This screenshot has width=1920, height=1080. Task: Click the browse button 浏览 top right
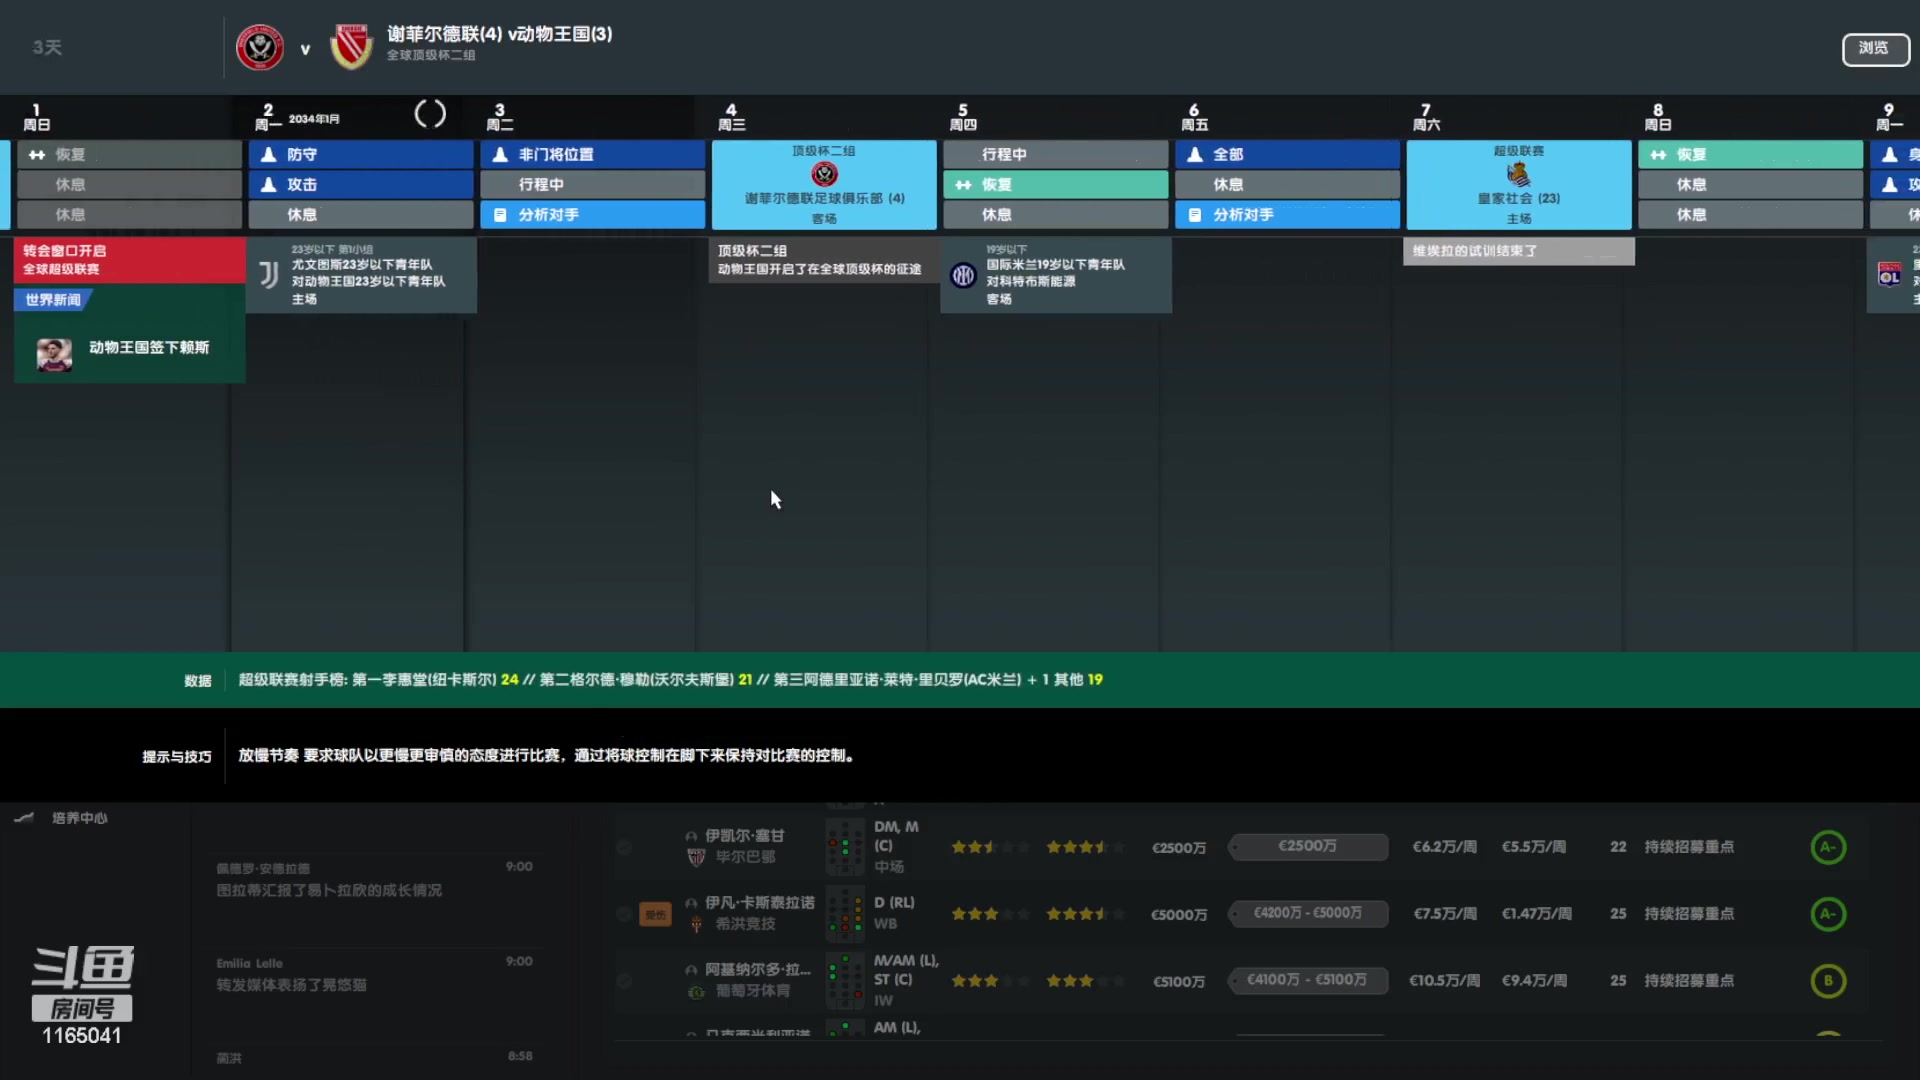1874,47
